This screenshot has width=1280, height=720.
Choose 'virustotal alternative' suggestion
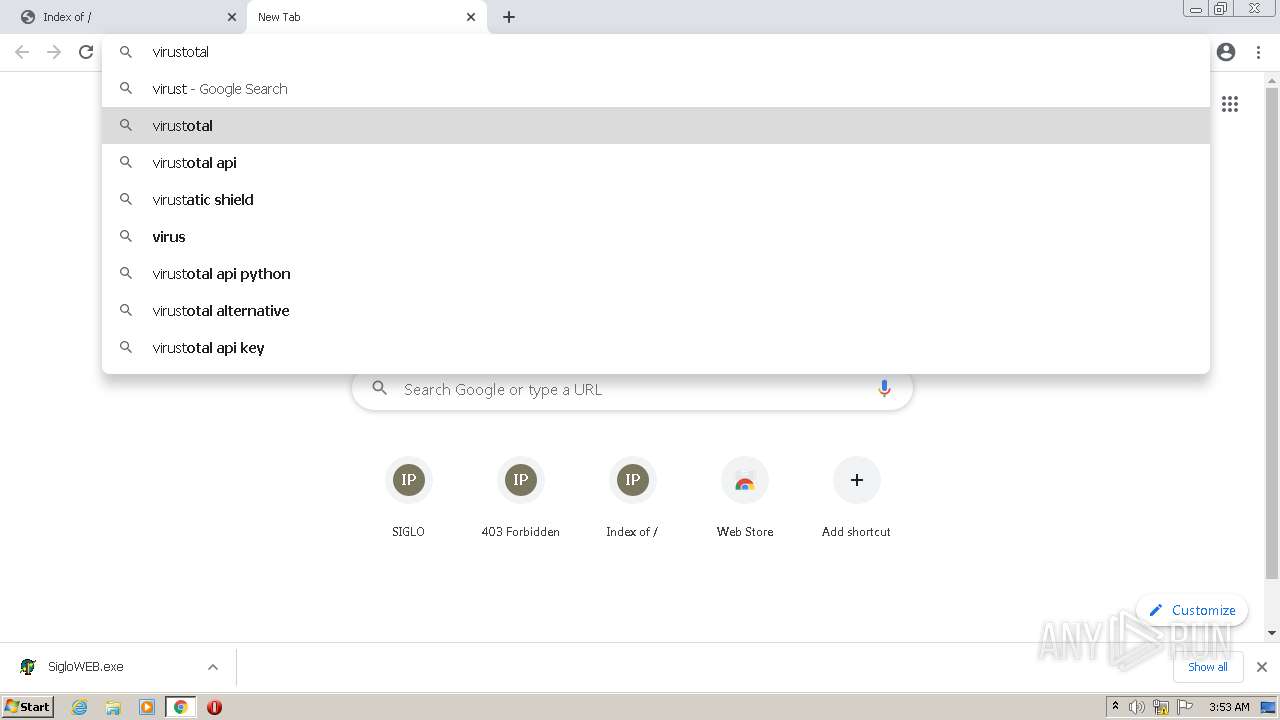(x=655, y=311)
